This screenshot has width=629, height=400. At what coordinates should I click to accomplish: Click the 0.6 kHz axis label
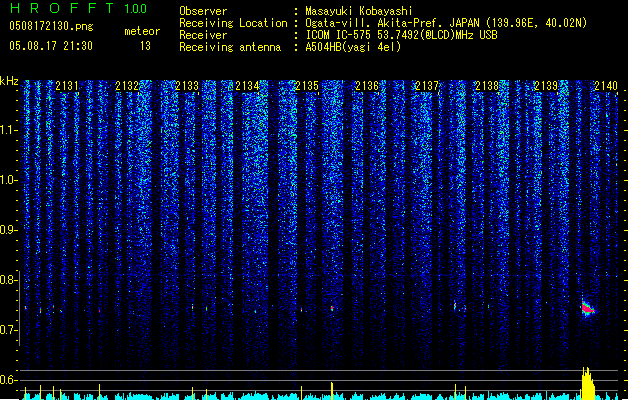pyautogui.click(x=8, y=380)
